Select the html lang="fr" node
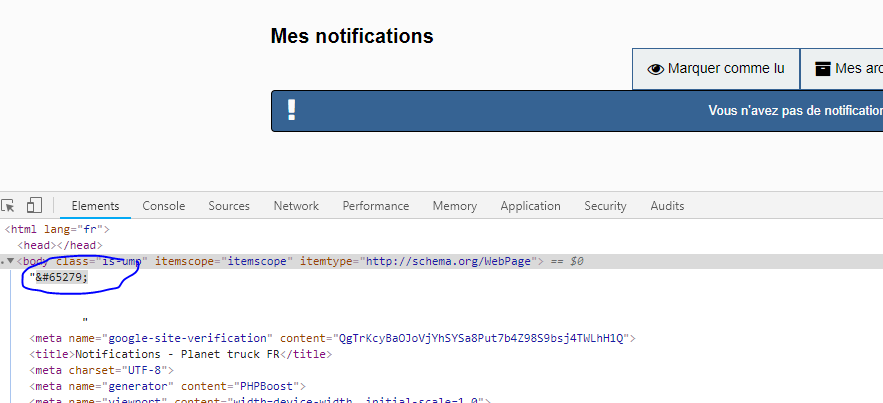883x403 pixels. pos(57,229)
